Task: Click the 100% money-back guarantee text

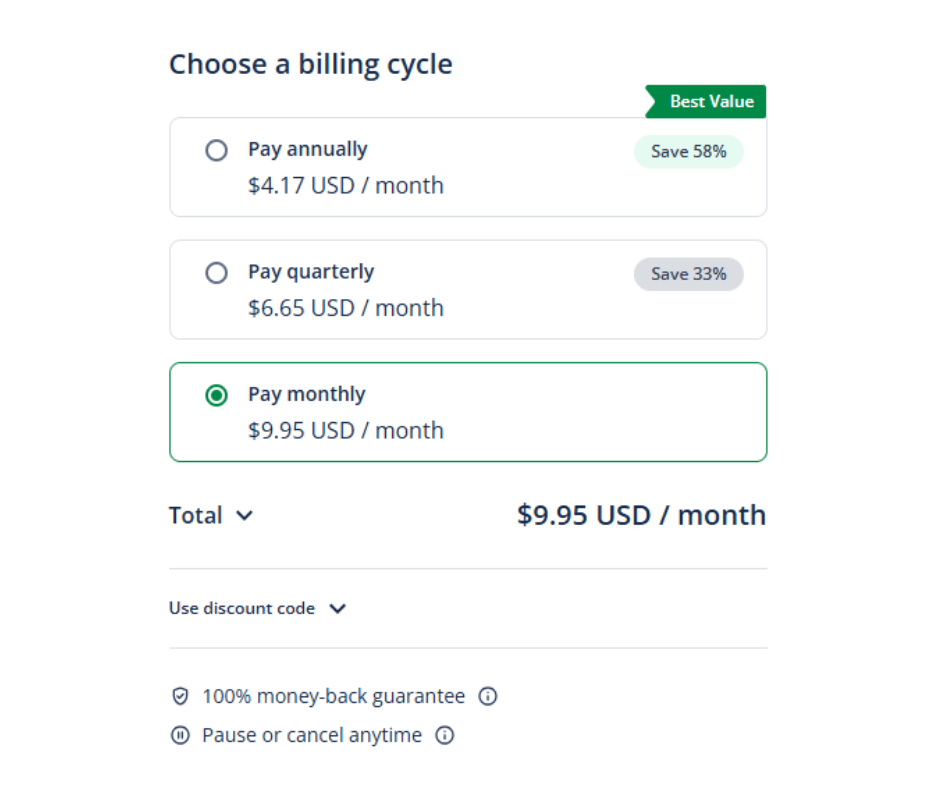Action: (333, 696)
